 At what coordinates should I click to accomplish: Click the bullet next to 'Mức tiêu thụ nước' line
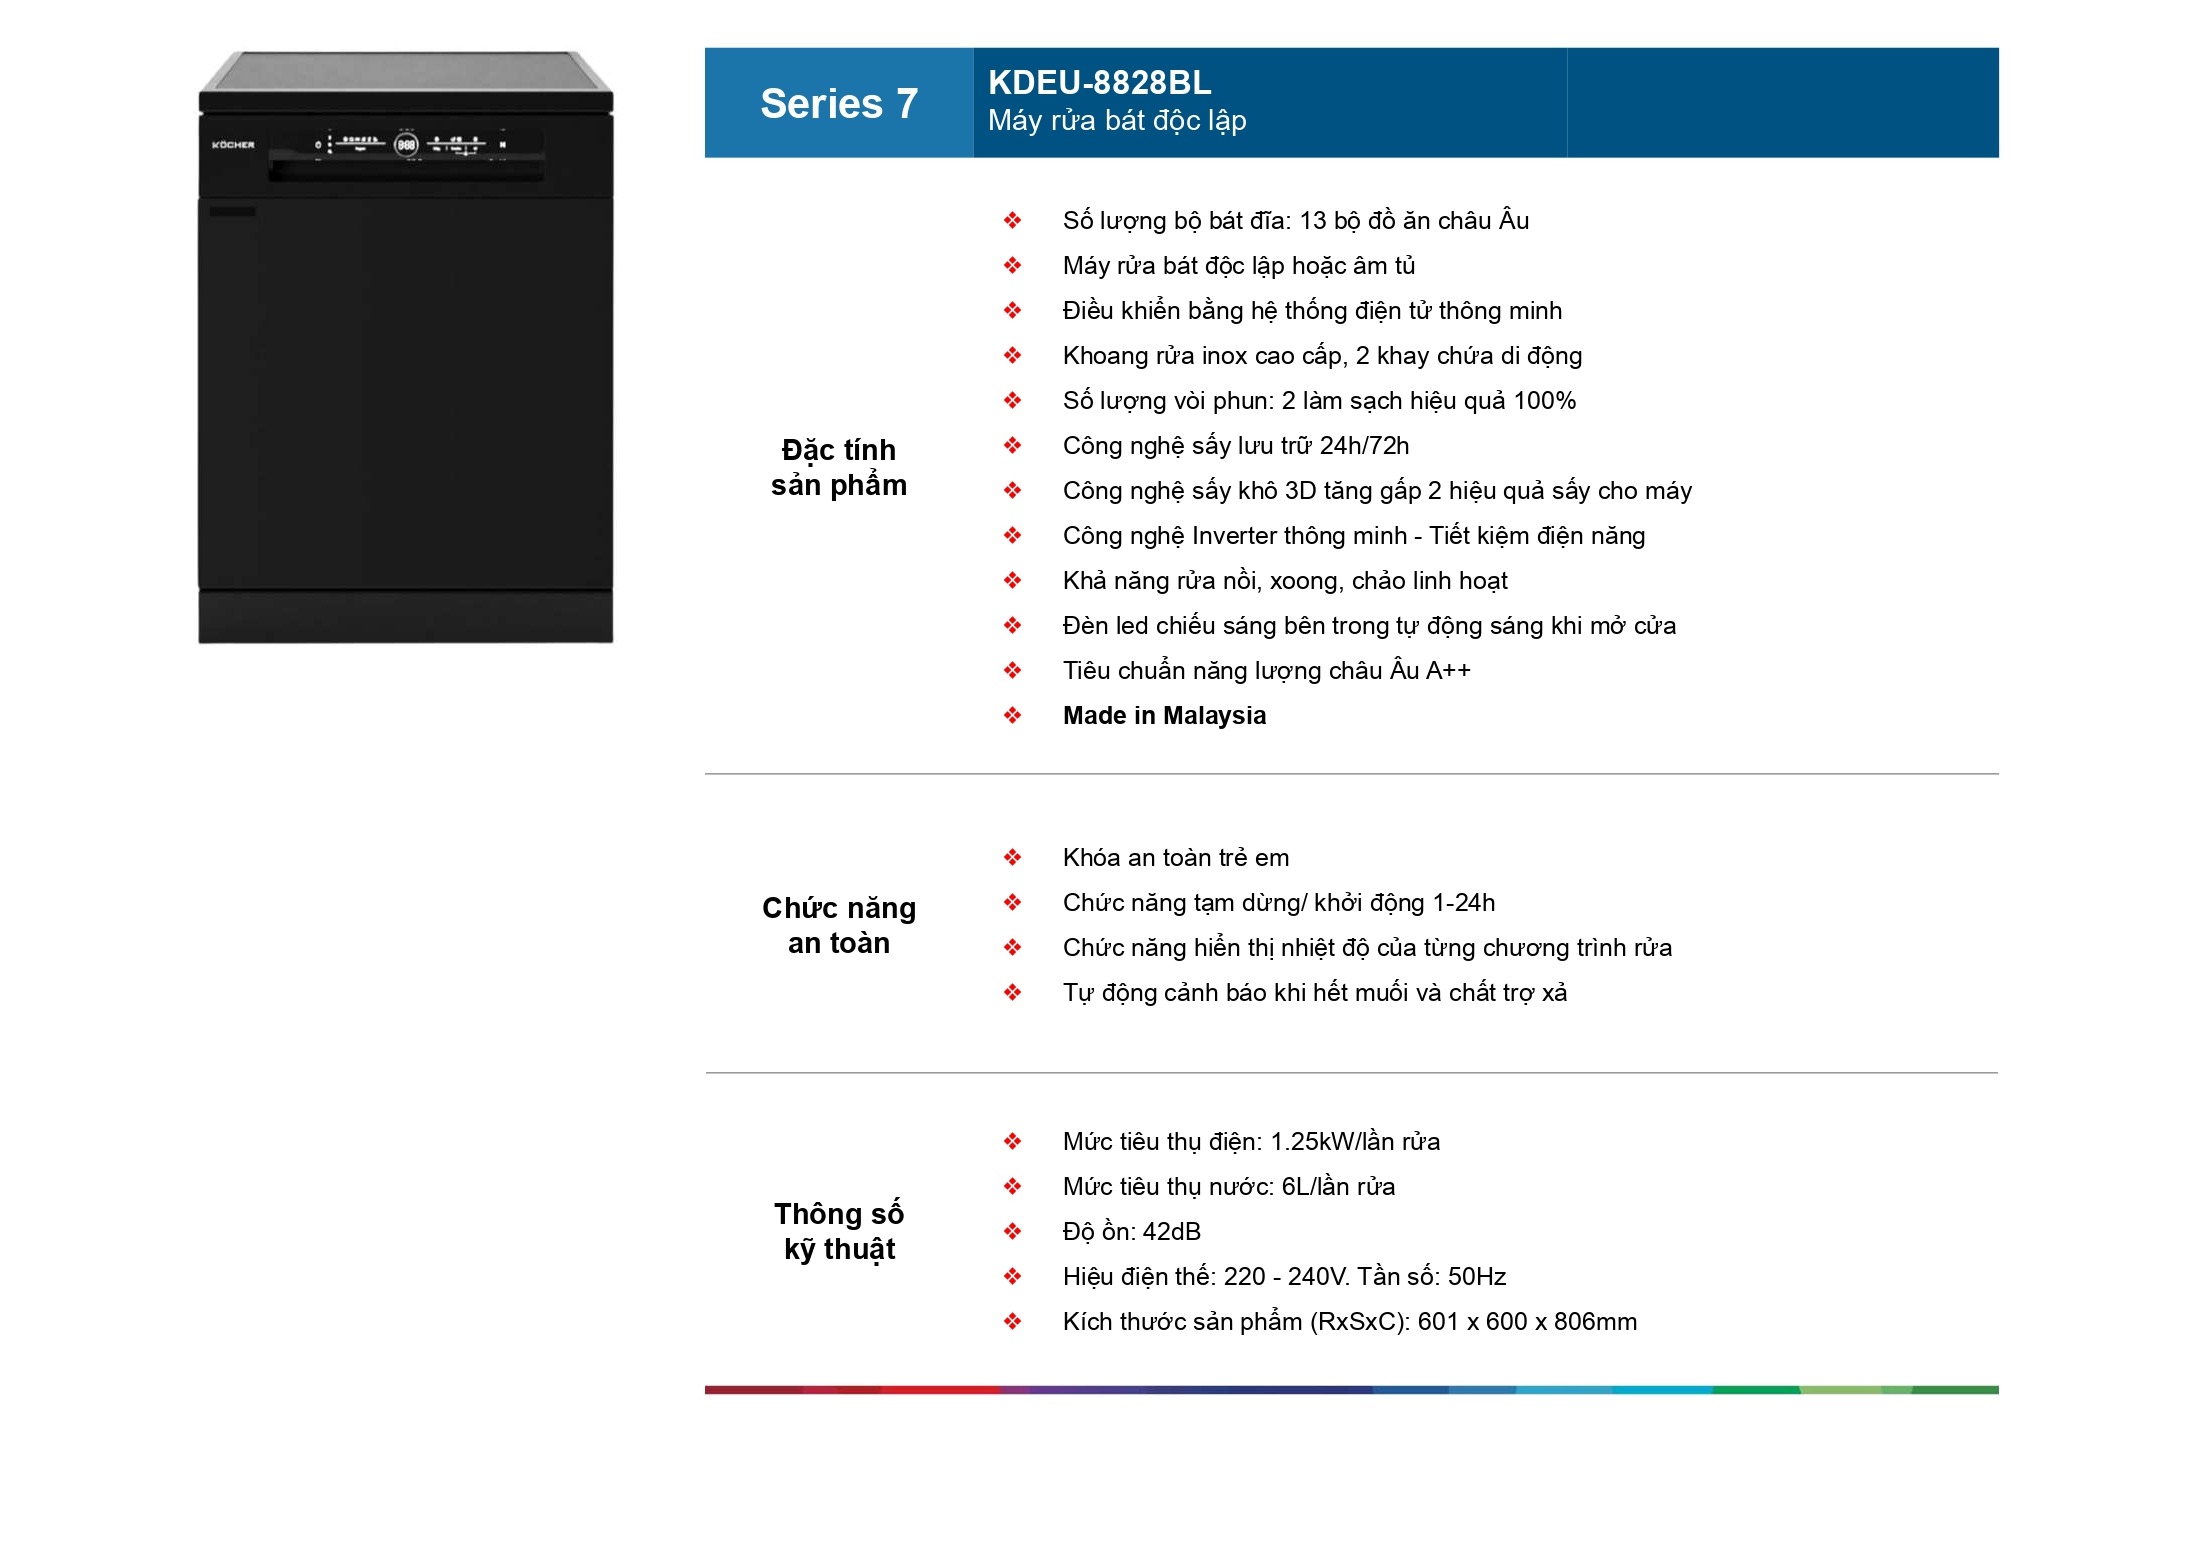(1012, 1187)
